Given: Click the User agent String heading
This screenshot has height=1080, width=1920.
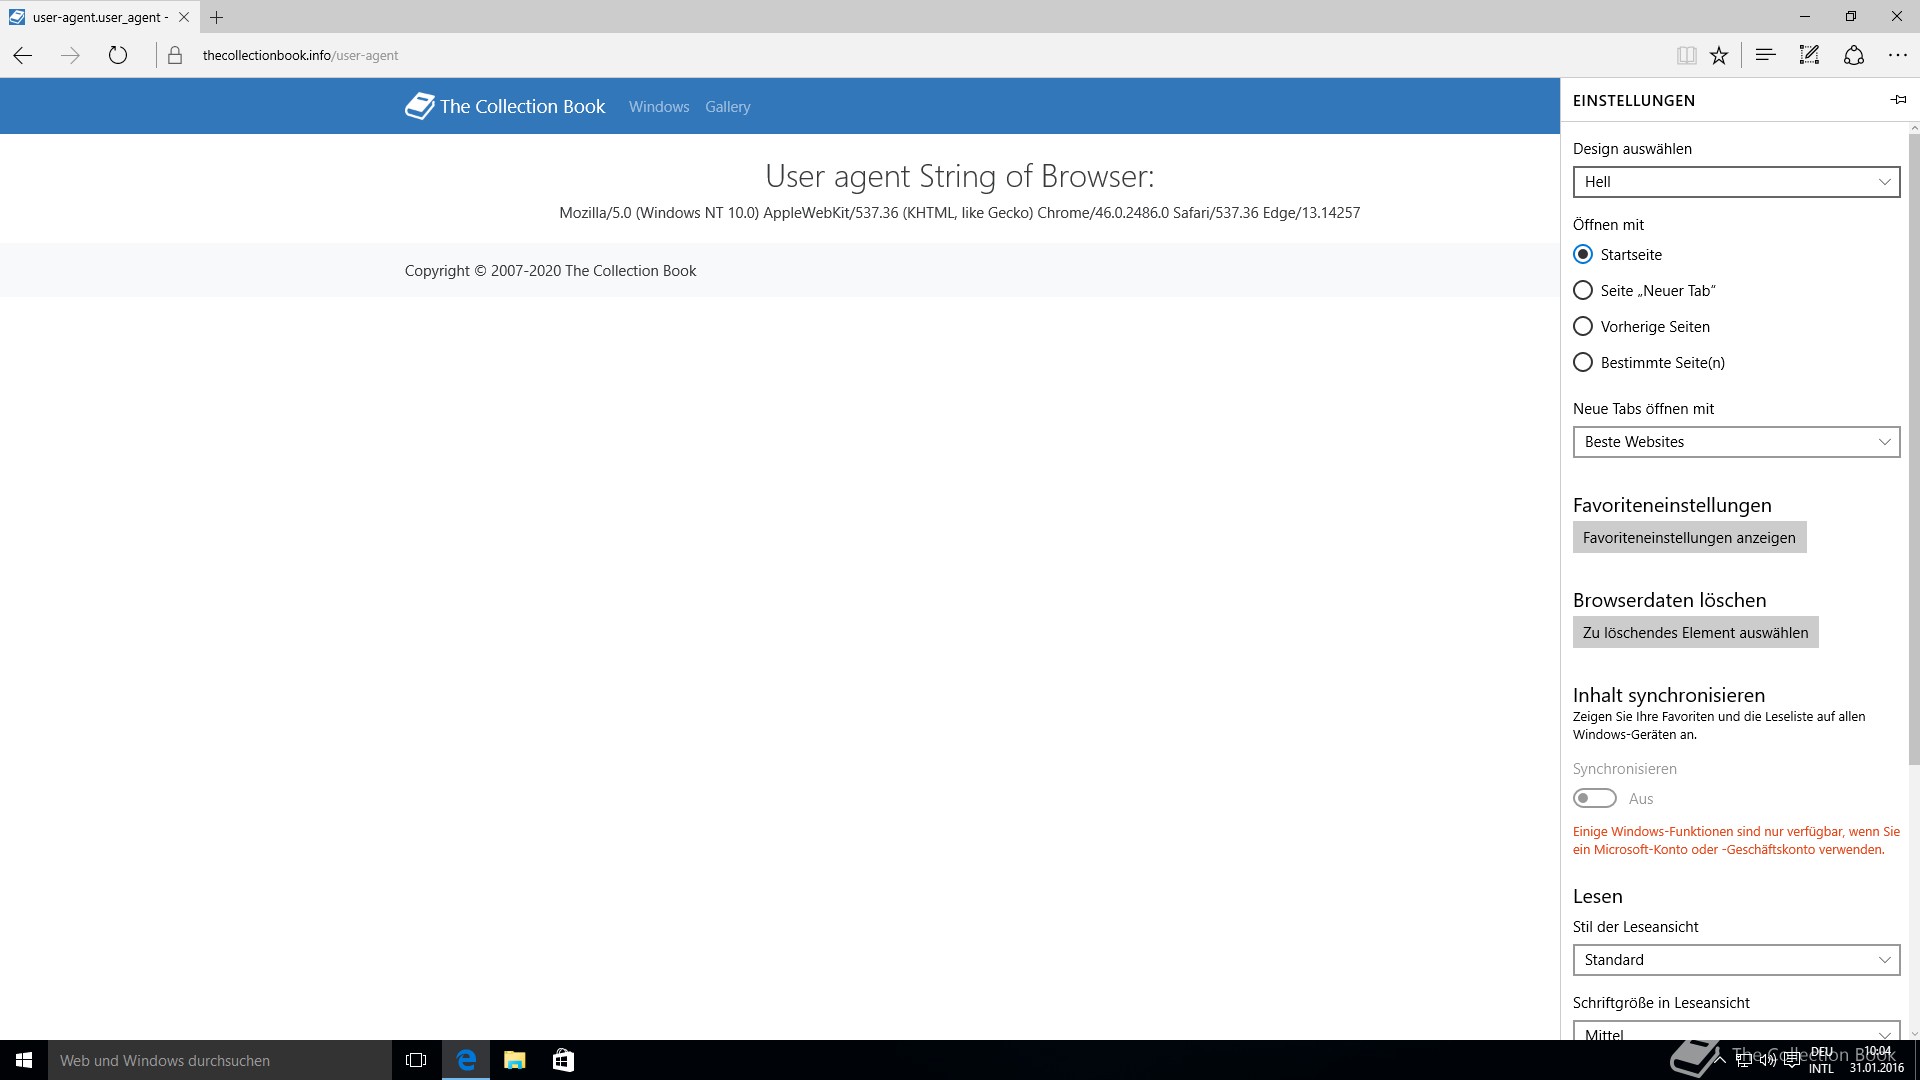Looking at the screenshot, I should pos(959,176).
